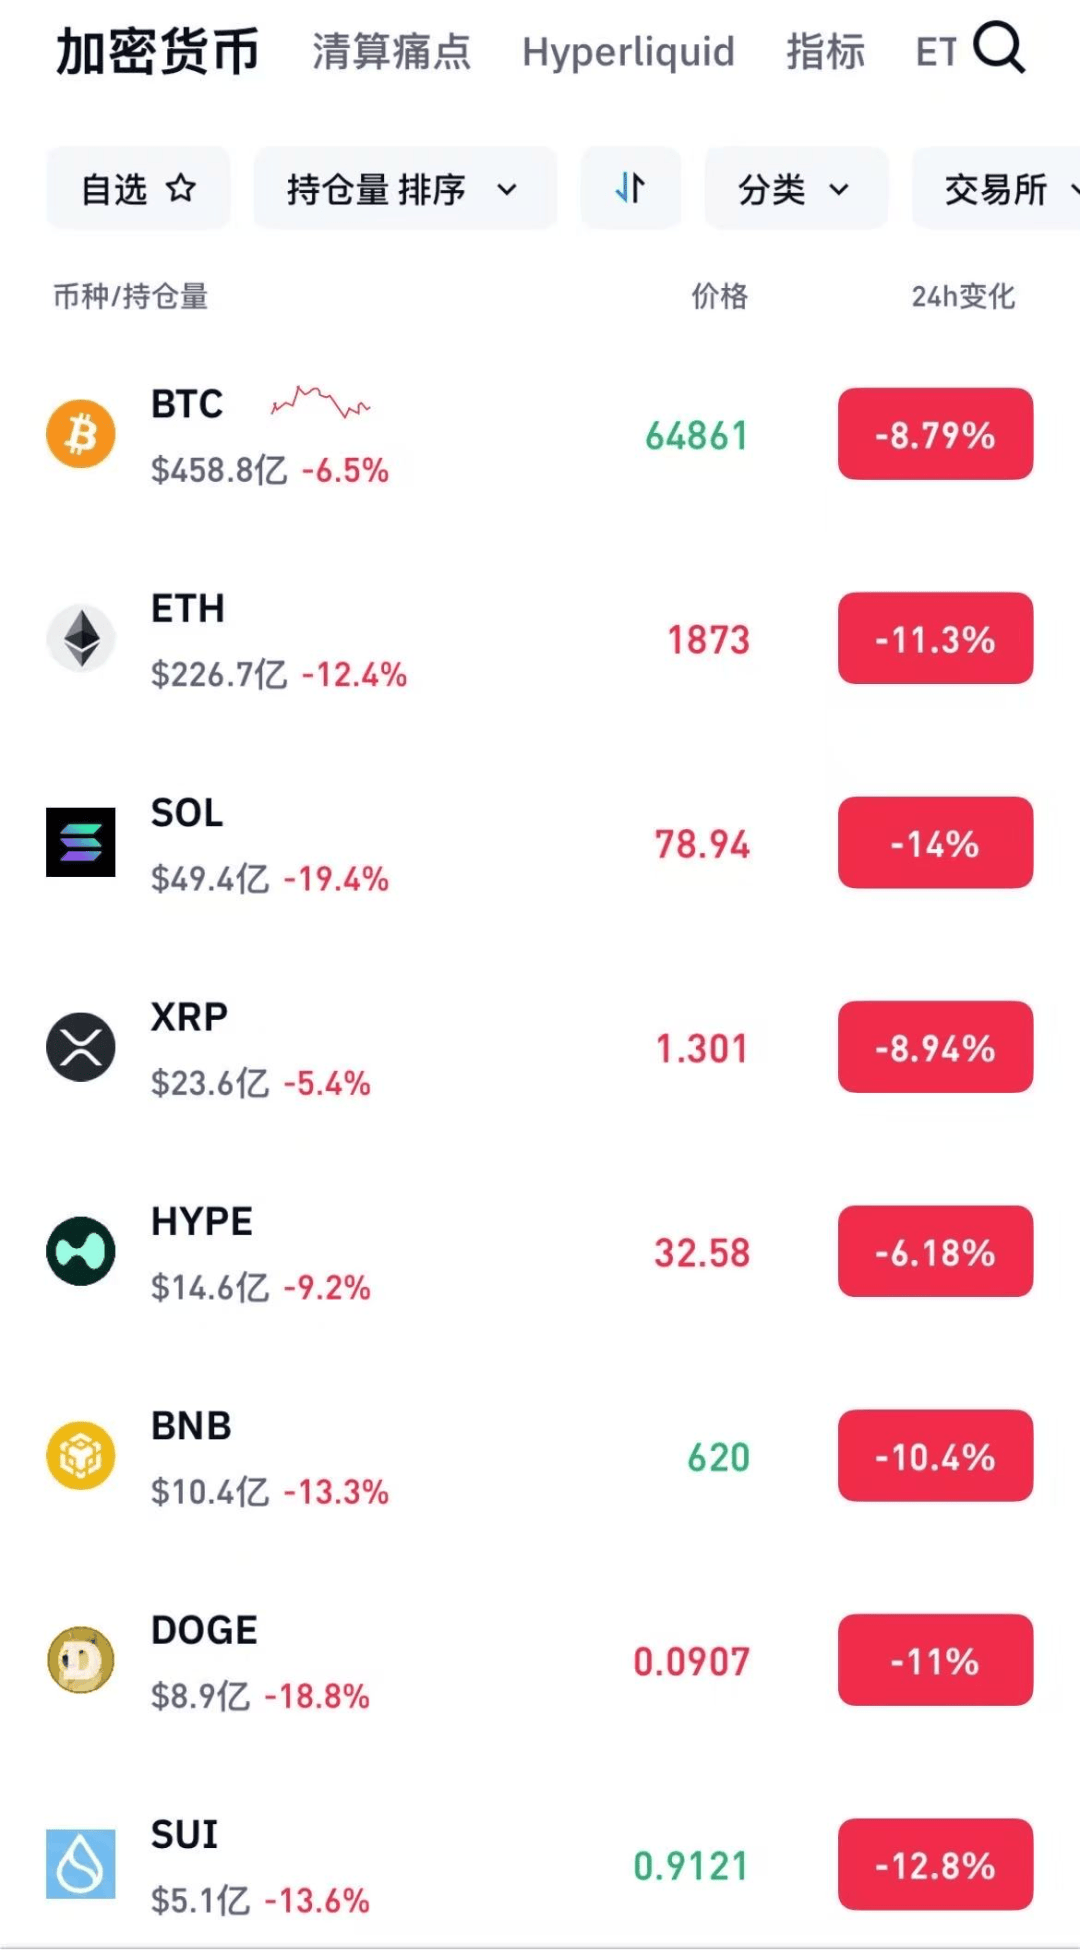The height and width of the screenshot is (1956, 1080).
Task: Expand the 持仓量 排序 dropdown
Action: (x=404, y=188)
